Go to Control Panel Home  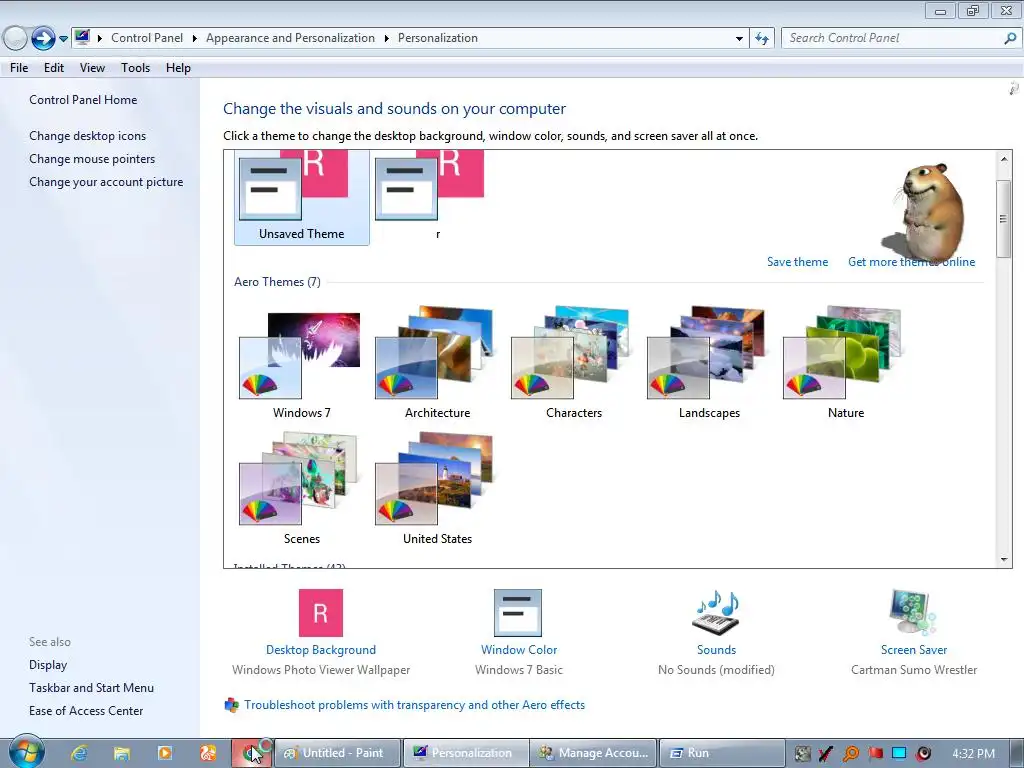pyautogui.click(x=83, y=100)
